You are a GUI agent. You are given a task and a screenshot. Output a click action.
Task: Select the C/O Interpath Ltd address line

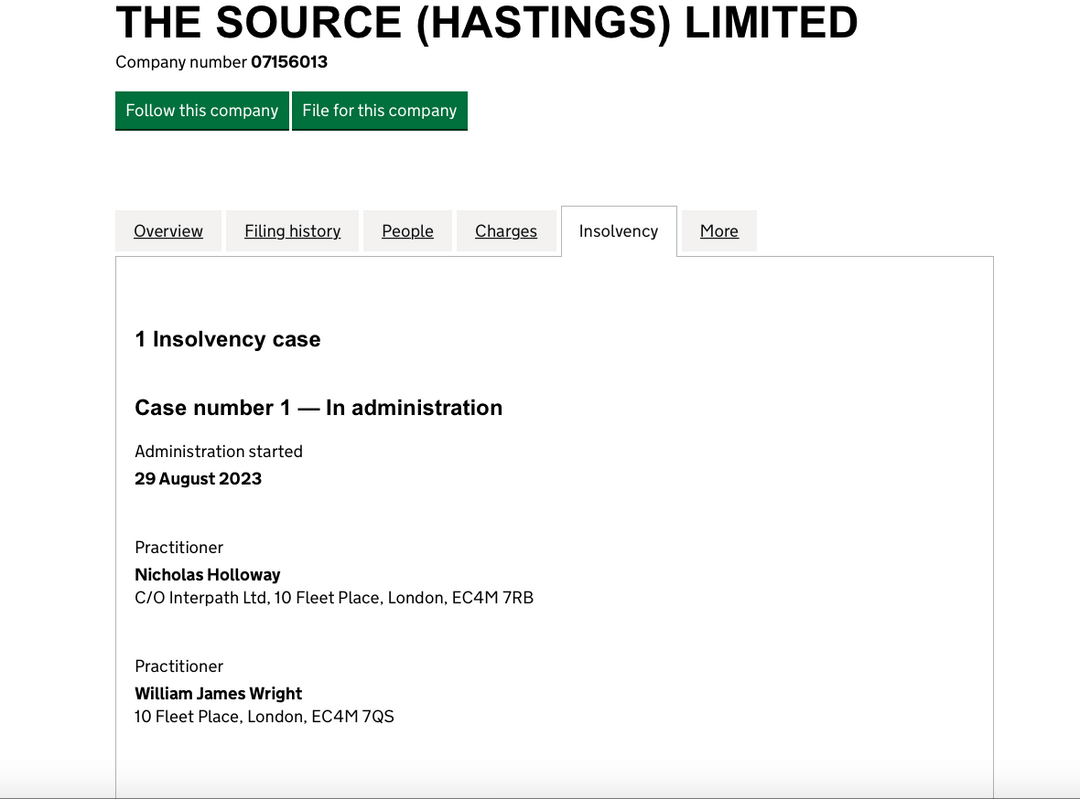pyautogui.click(x=334, y=598)
